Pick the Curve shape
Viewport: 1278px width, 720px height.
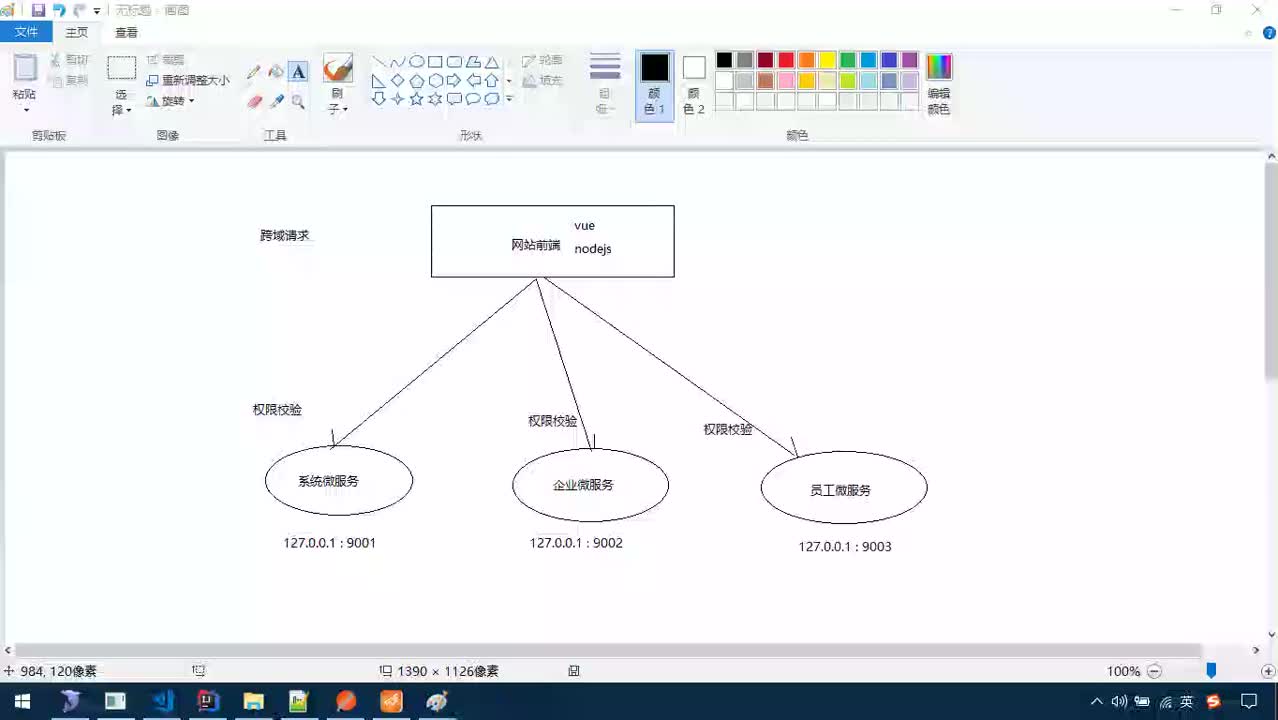click(398, 62)
